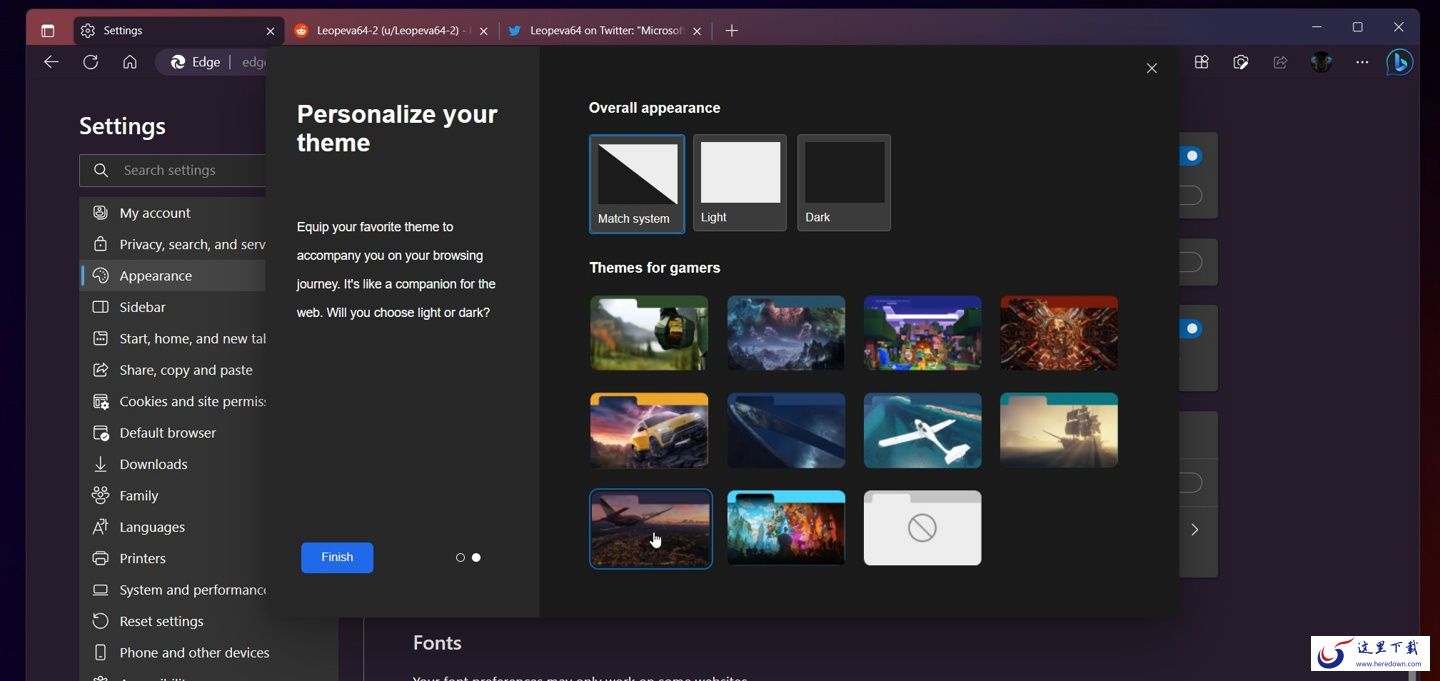Select the red ornate theme thumbnail
Viewport: 1440px width, 681px height.
1059,333
